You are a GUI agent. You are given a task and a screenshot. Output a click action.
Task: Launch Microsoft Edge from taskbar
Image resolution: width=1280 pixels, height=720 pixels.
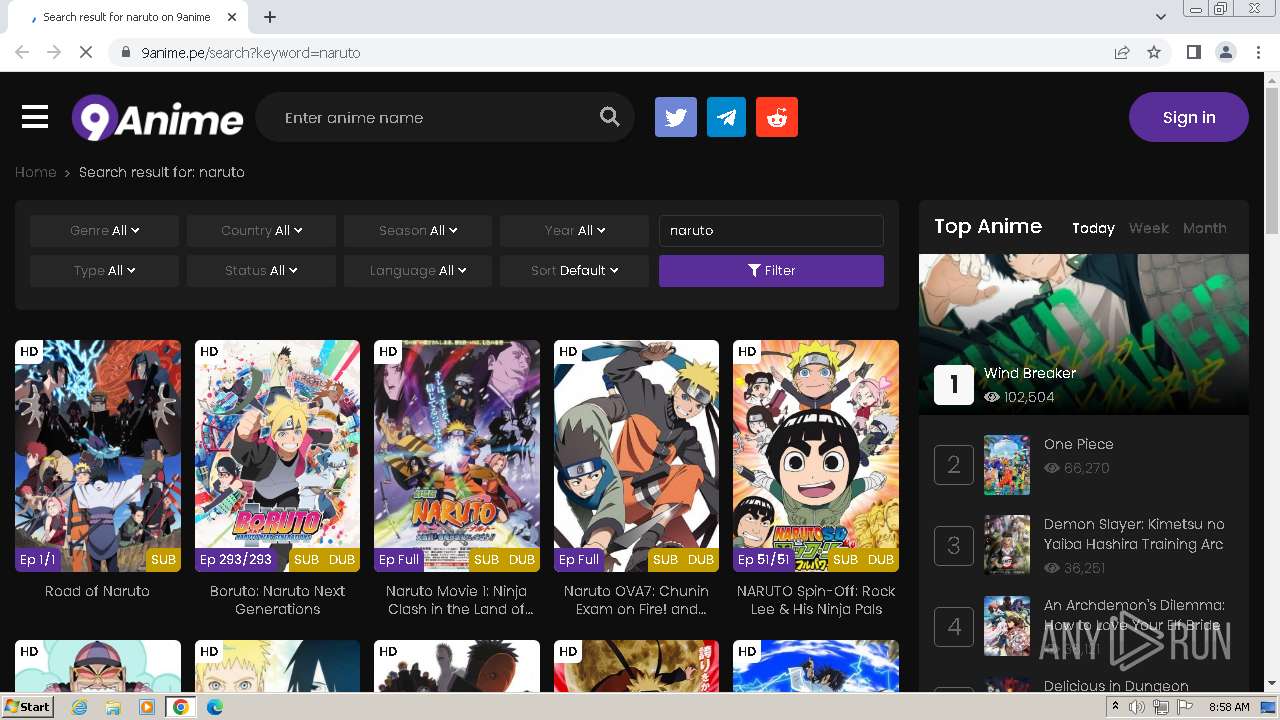pyautogui.click(x=214, y=707)
